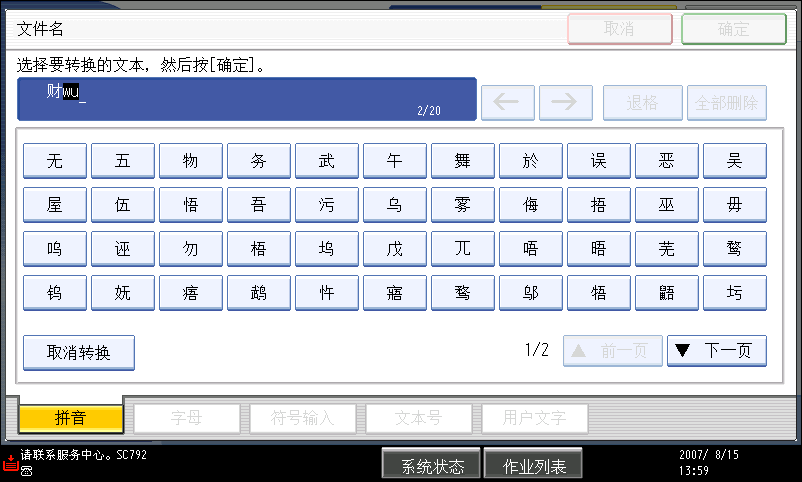Viewport: 802px width, 482px height.
Task: Choose the candidate character 务
Action: pos(258,161)
